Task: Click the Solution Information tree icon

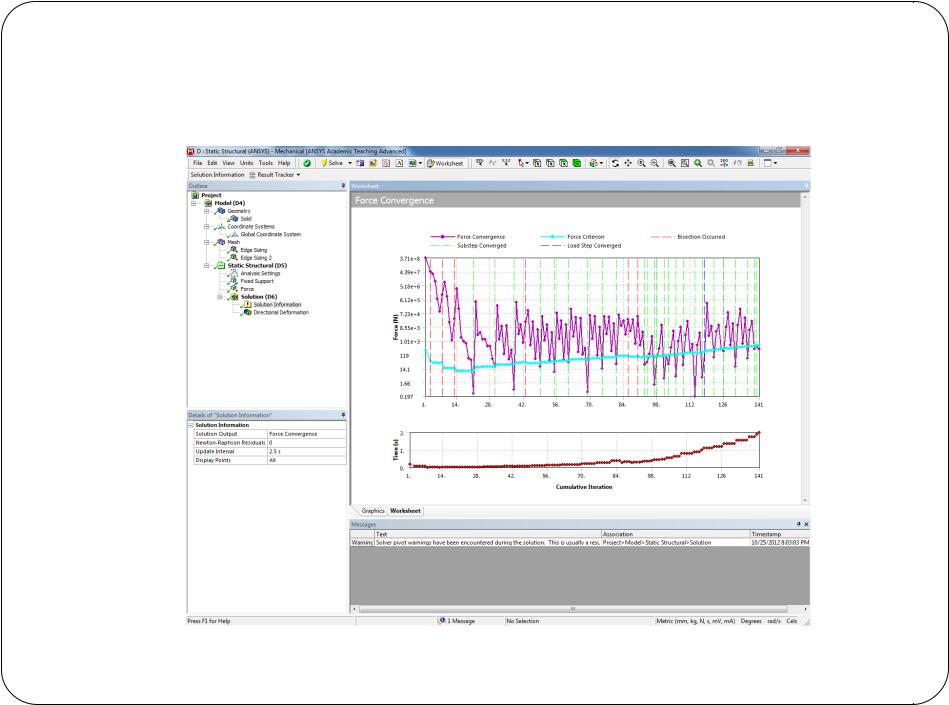Action: 247,305
